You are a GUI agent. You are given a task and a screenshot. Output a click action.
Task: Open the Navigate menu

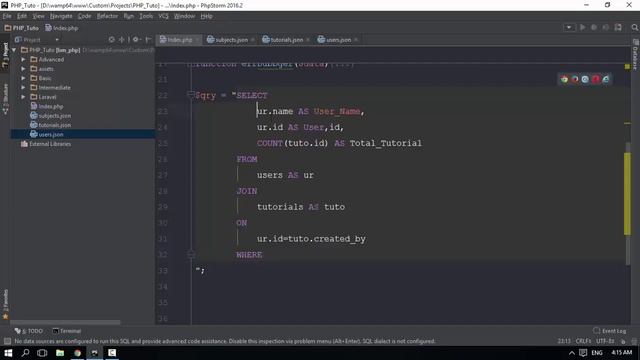click(x=61, y=16)
